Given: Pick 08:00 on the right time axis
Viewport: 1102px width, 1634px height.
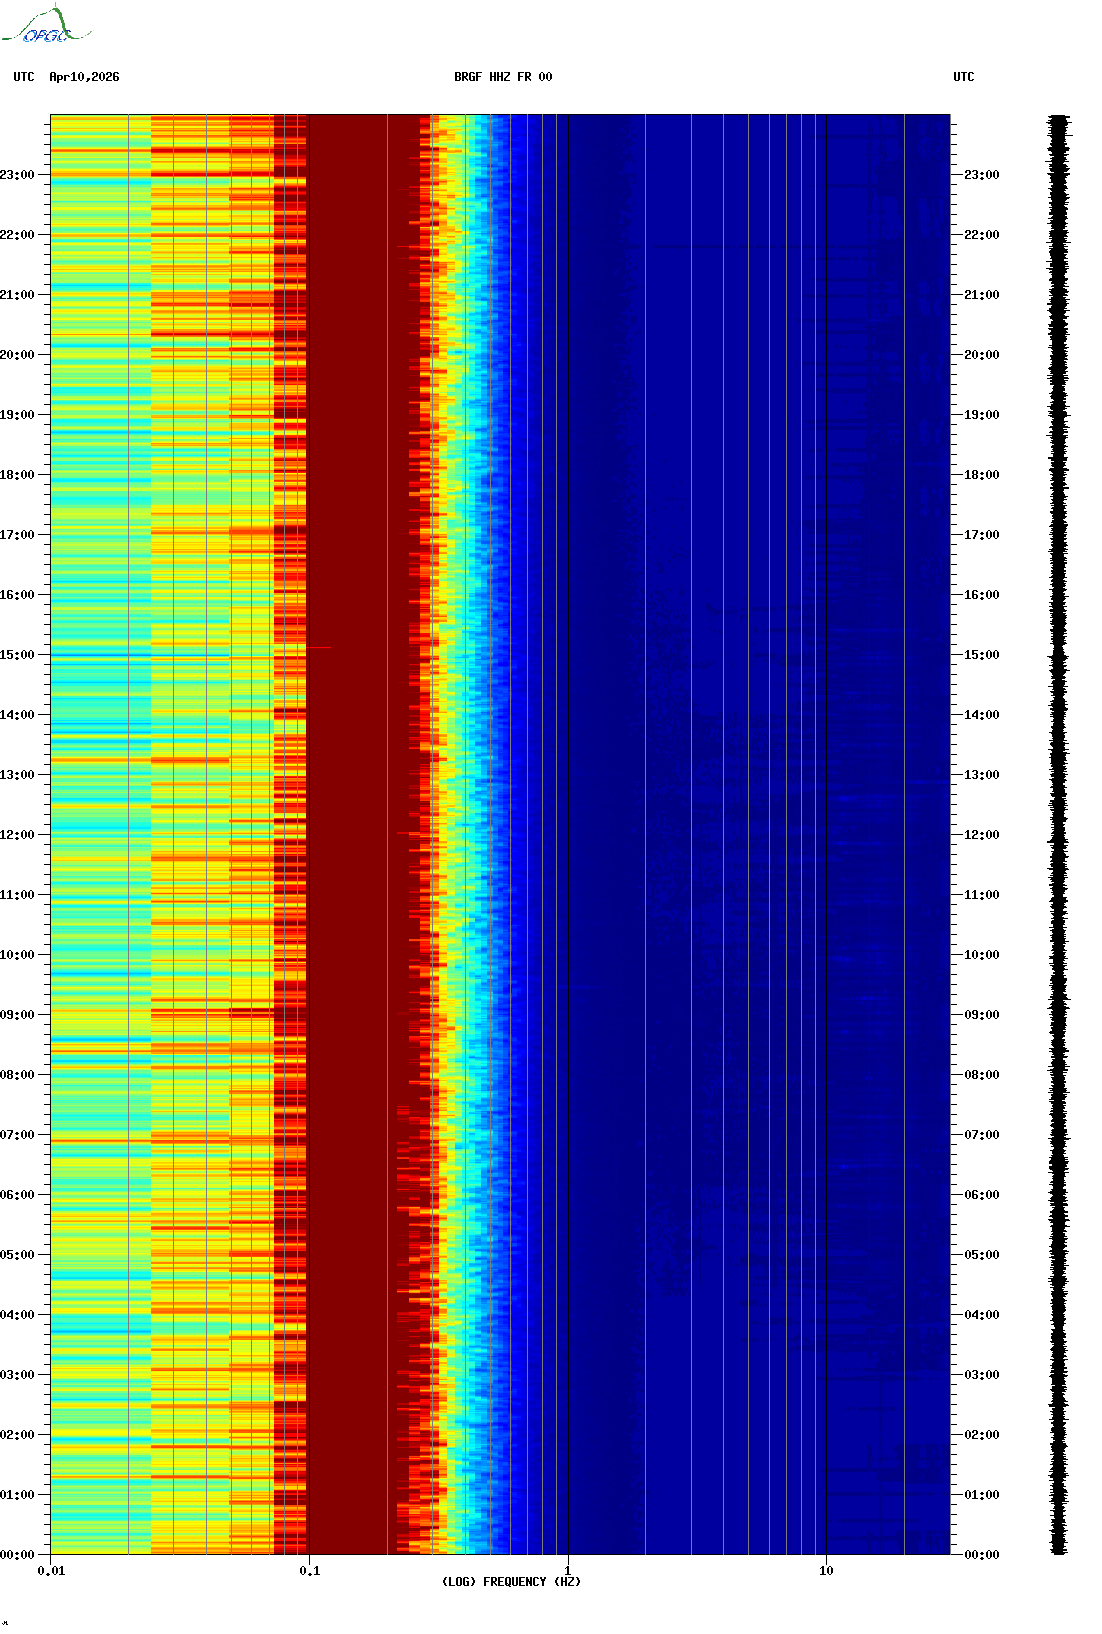Looking at the screenshot, I should pyautogui.click(x=982, y=1075).
